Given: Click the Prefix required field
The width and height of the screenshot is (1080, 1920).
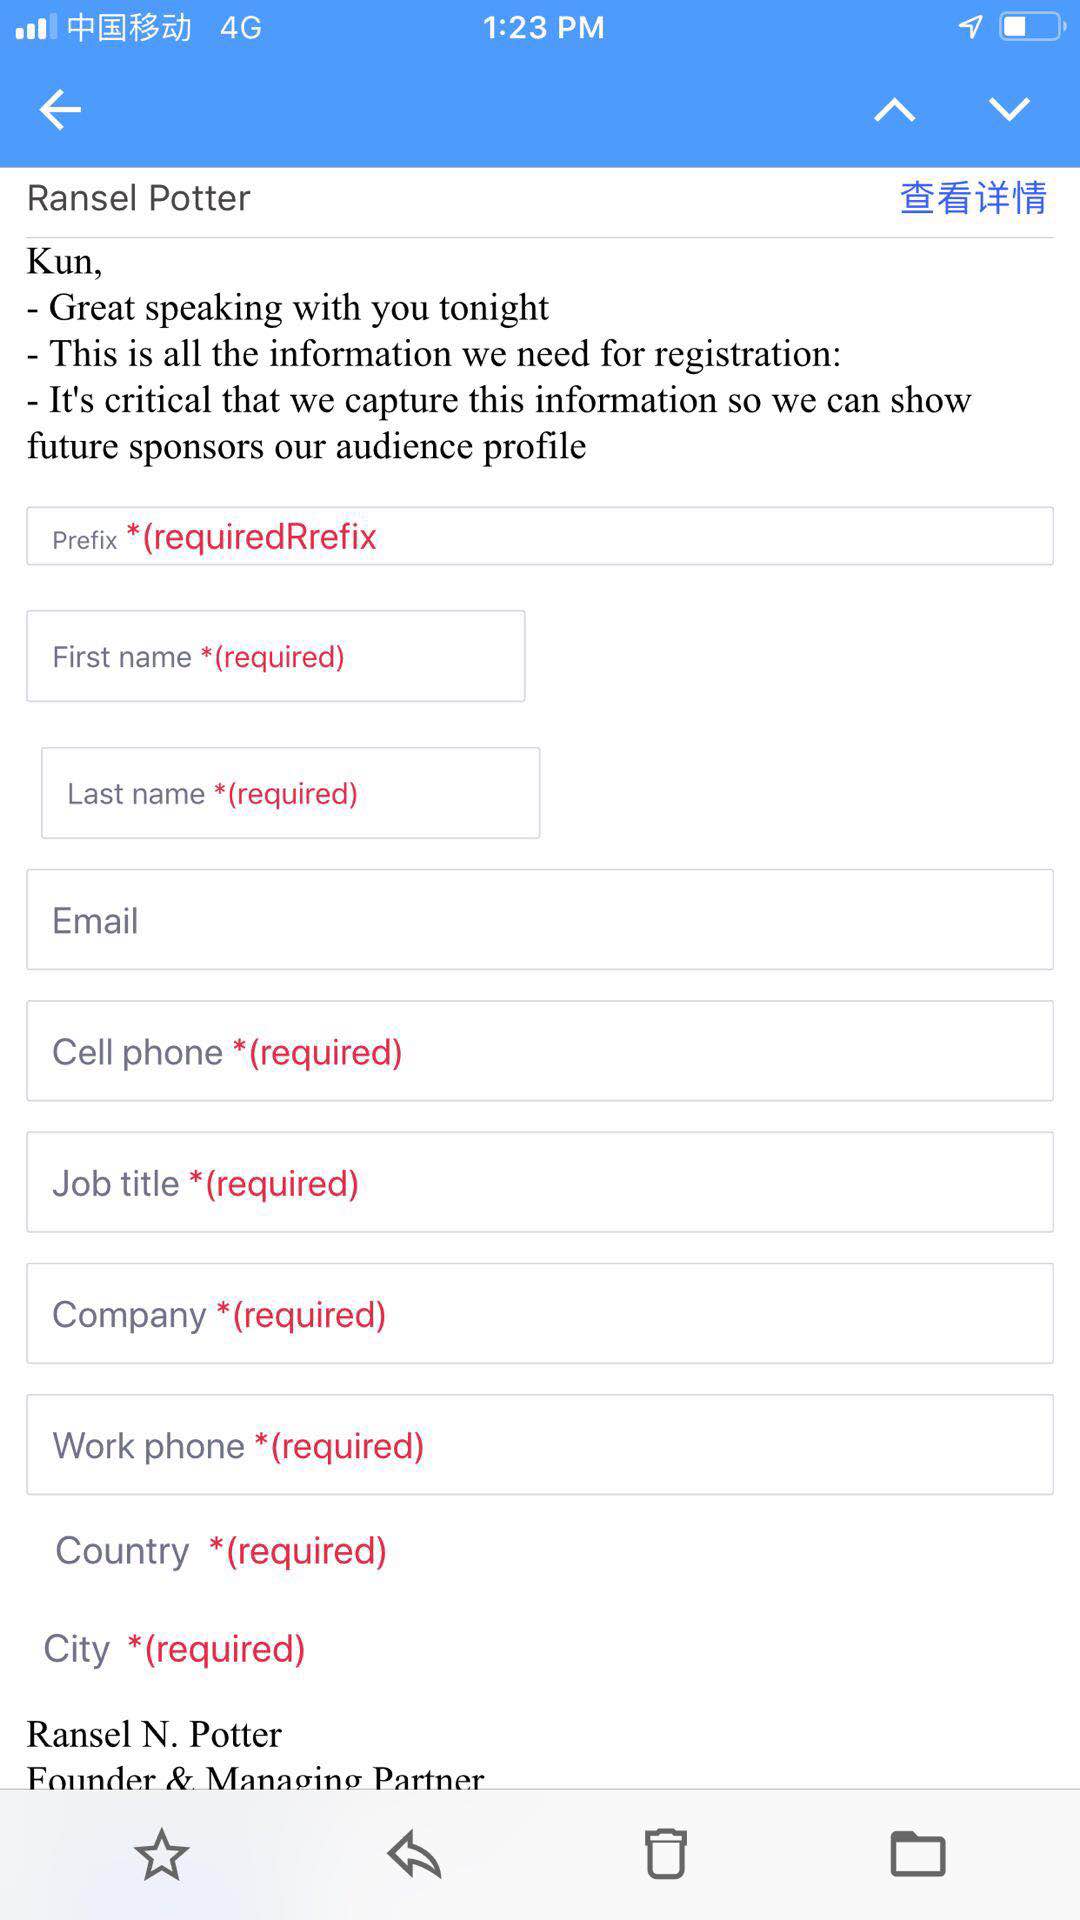Looking at the screenshot, I should tap(540, 536).
